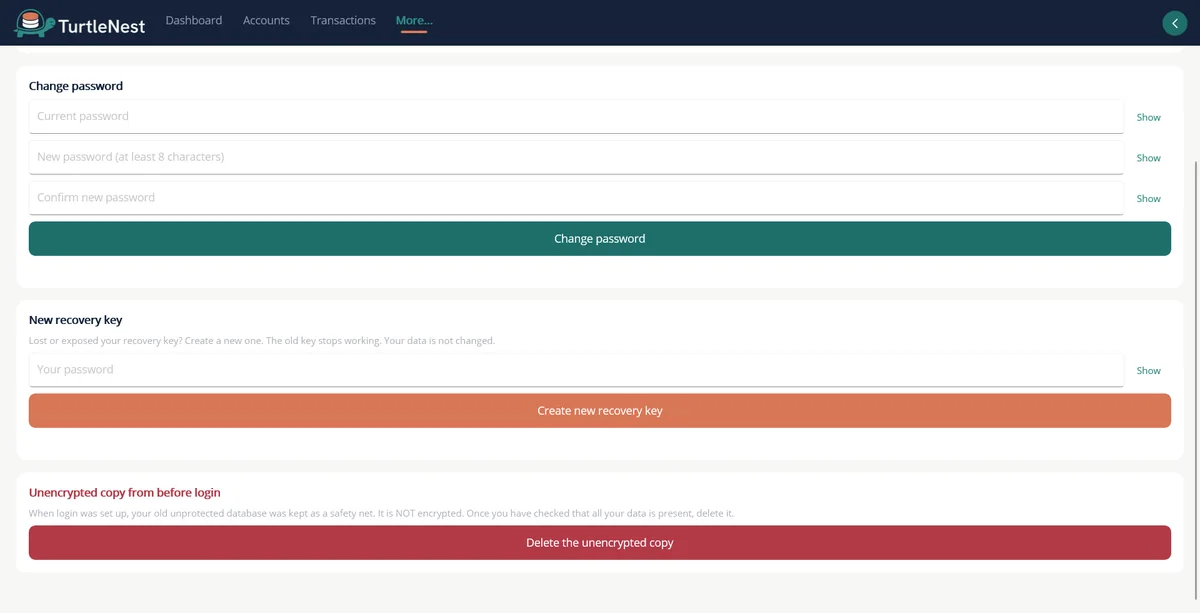
Task: Expand the More... menu
Action: 414,20
